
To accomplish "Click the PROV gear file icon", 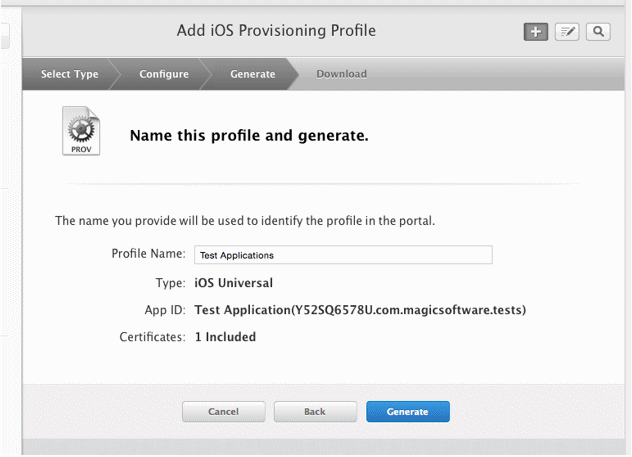I will pos(81,131).
